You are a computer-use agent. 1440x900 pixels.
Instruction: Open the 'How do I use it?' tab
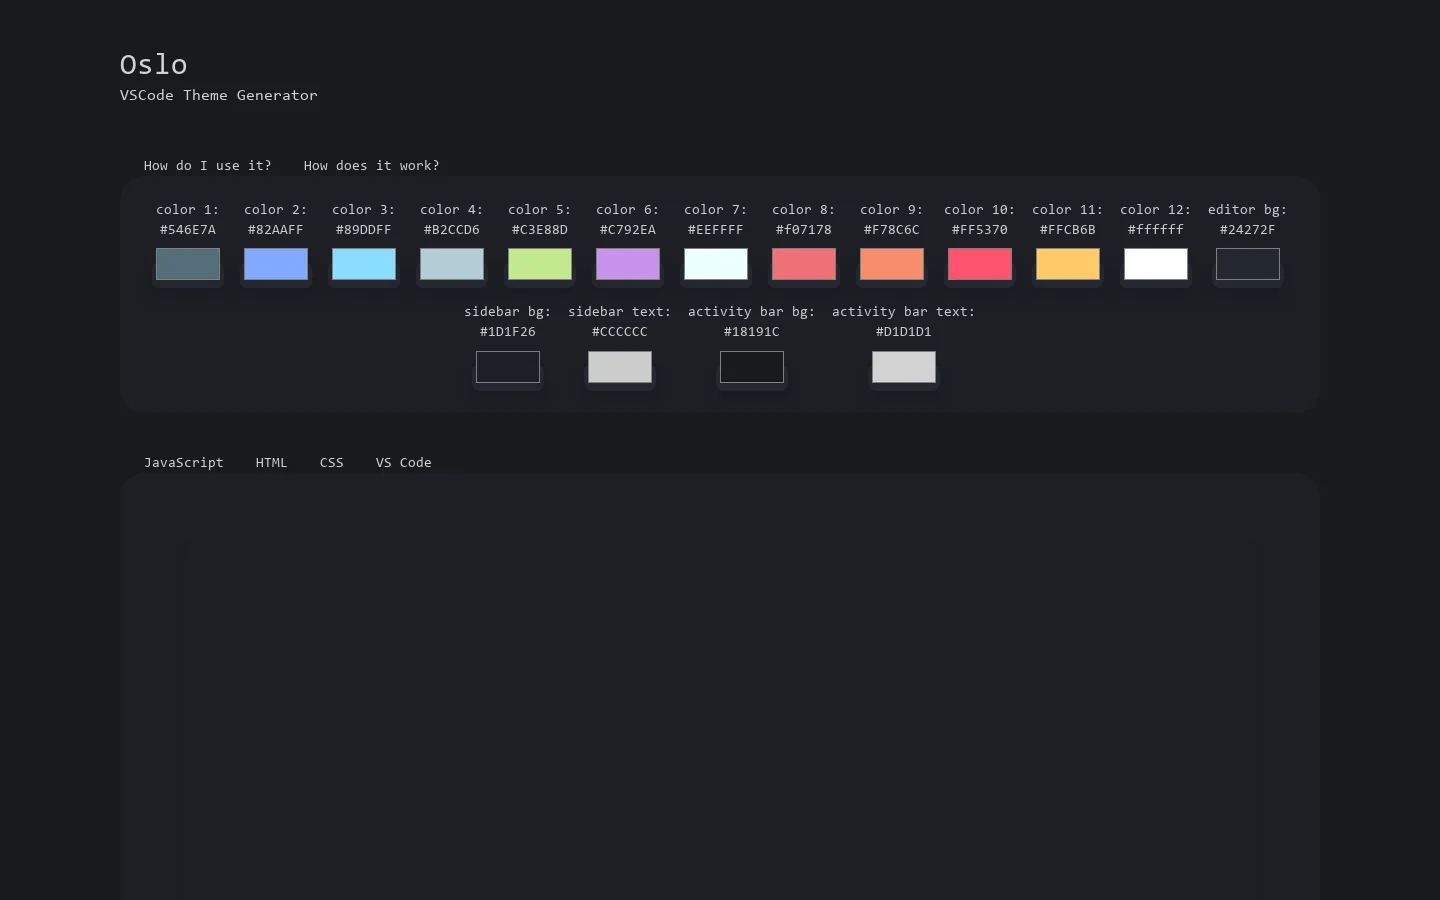pyautogui.click(x=208, y=165)
